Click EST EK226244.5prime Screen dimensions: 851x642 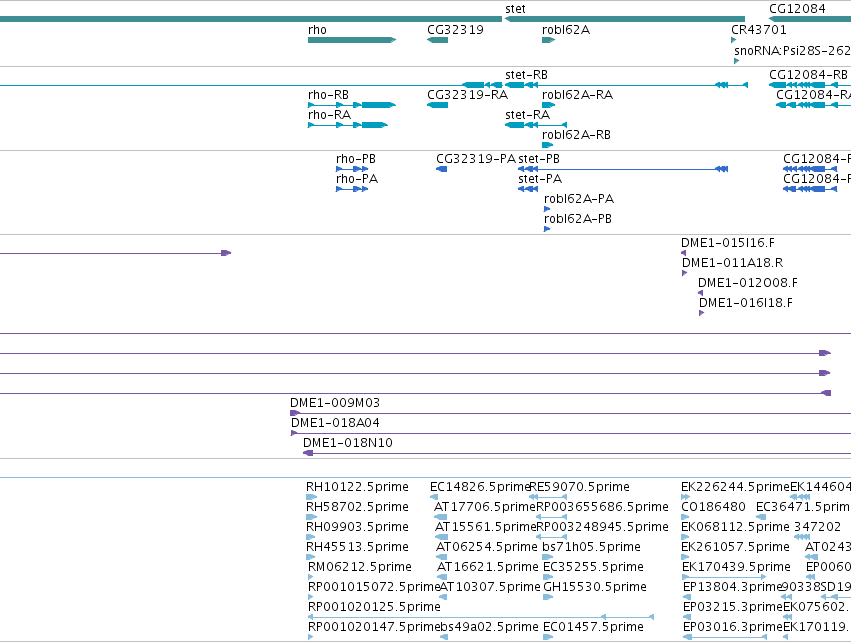pyautogui.click(x=735, y=487)
